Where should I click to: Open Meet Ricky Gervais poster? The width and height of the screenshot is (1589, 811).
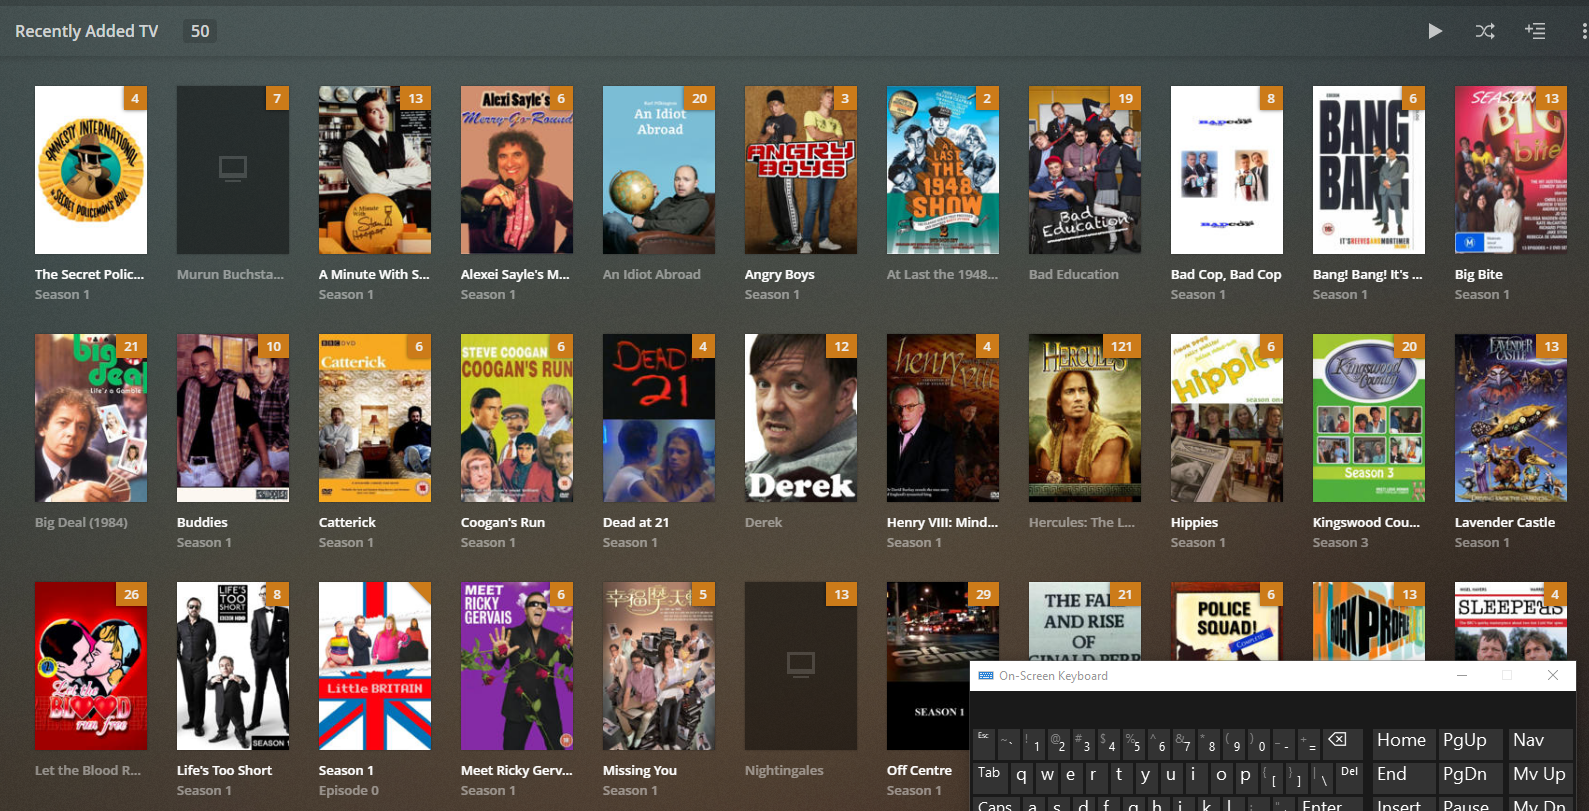[517, 666]
